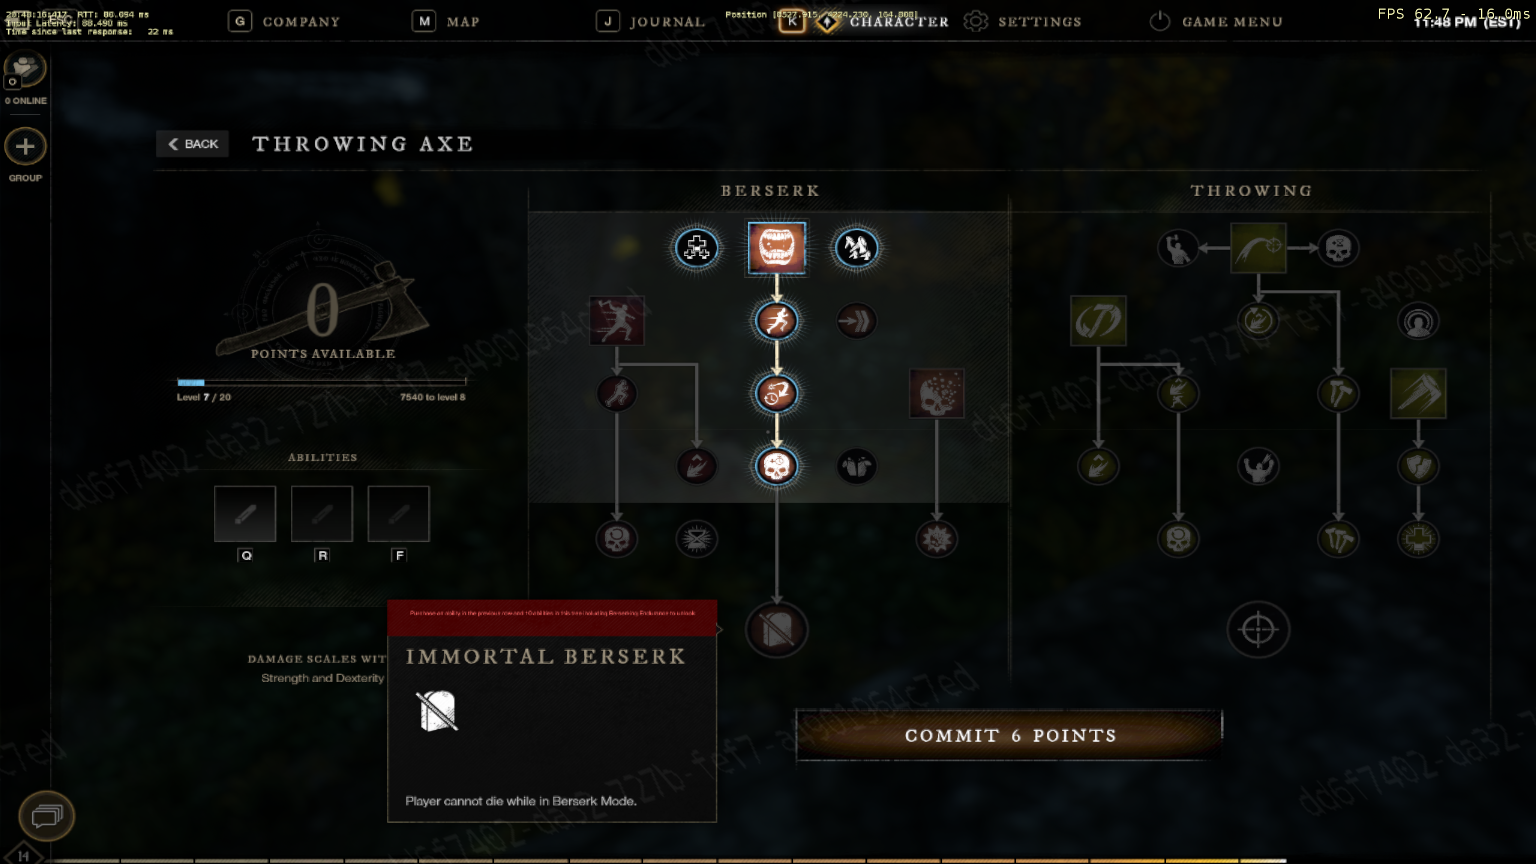This screenshot has height=864, width=1536.
Task: Open the Settings menu
Action: pyautogui.click(x=1022, y=21)
